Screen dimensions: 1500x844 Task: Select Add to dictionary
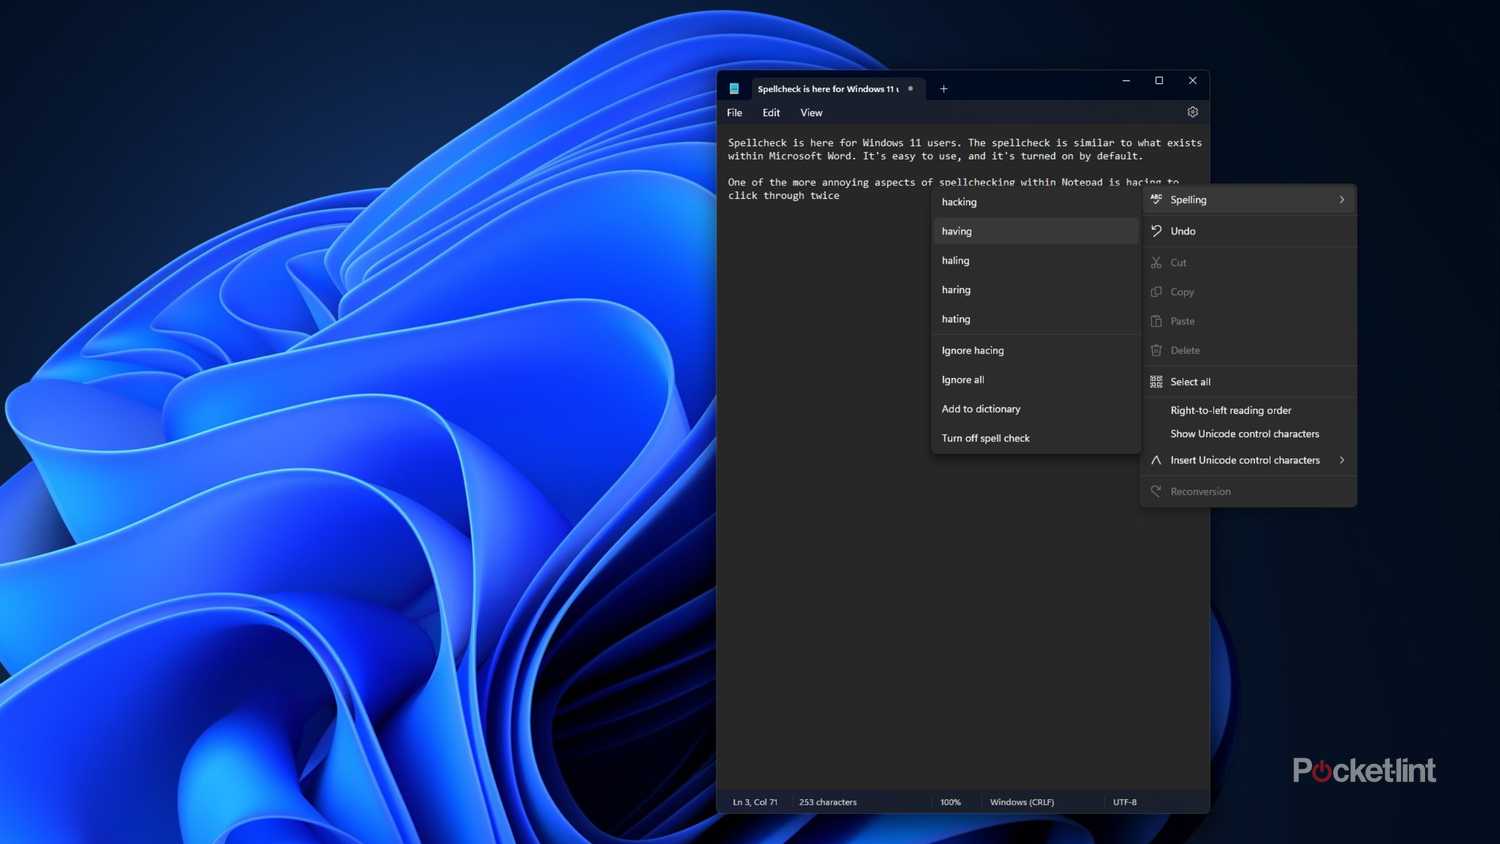tap(981, 409)
